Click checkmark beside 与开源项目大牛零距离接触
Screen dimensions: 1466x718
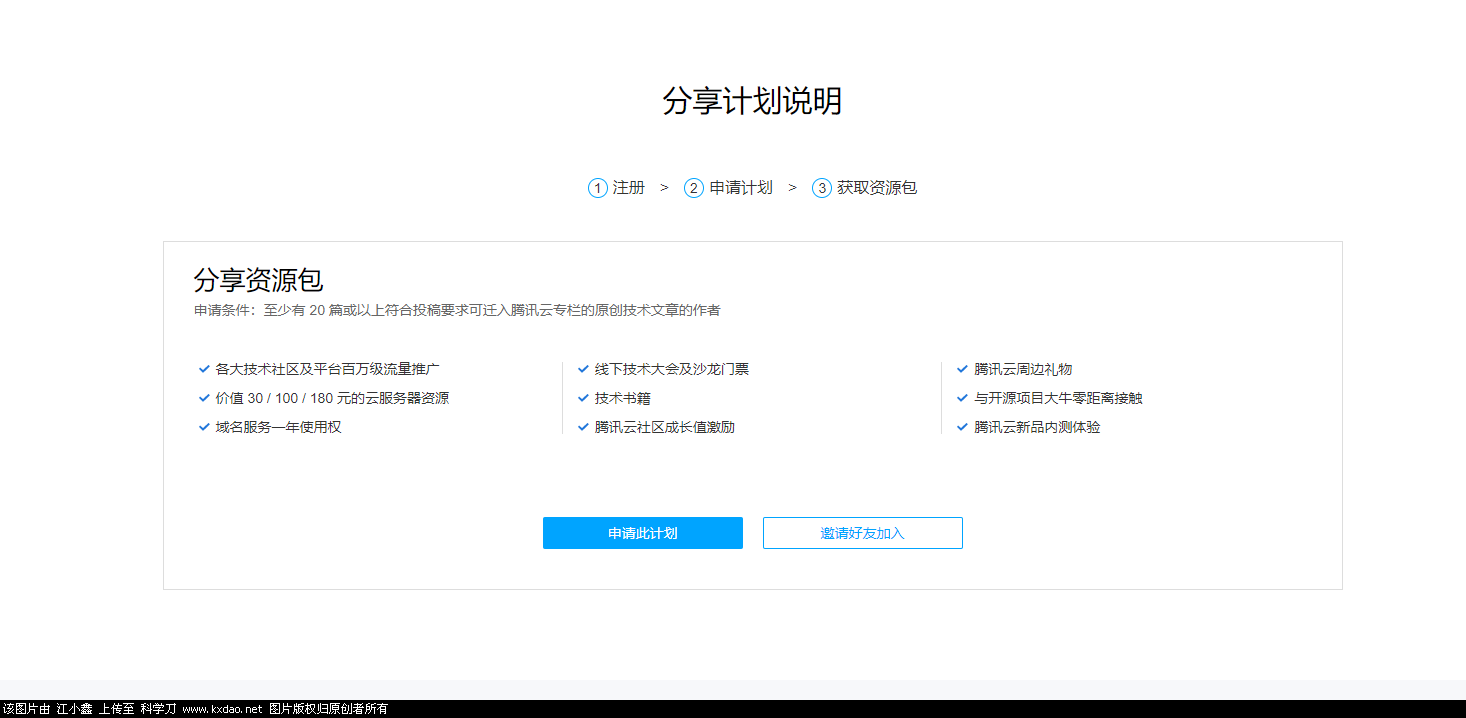[962, 398]
